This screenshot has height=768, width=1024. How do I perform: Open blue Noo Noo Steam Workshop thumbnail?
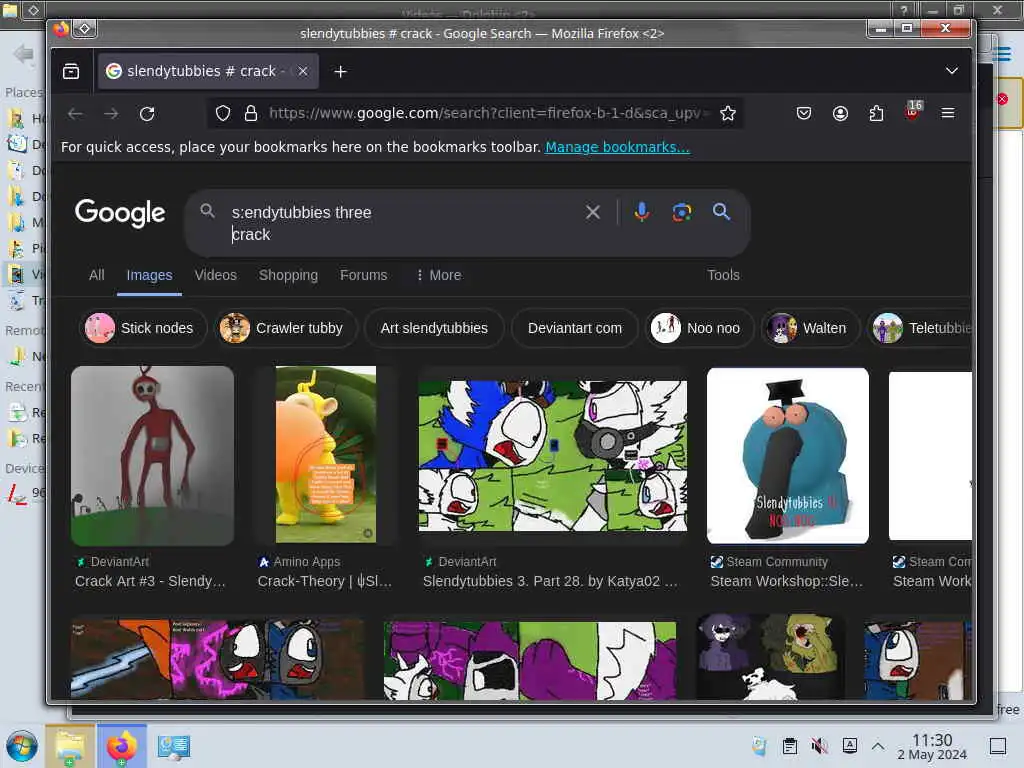[788, 456]
